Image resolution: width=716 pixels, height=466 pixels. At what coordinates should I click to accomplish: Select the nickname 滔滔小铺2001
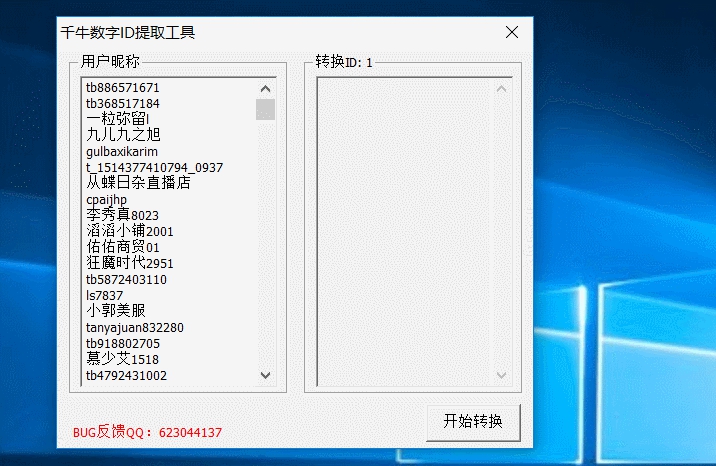pos(130,231)
